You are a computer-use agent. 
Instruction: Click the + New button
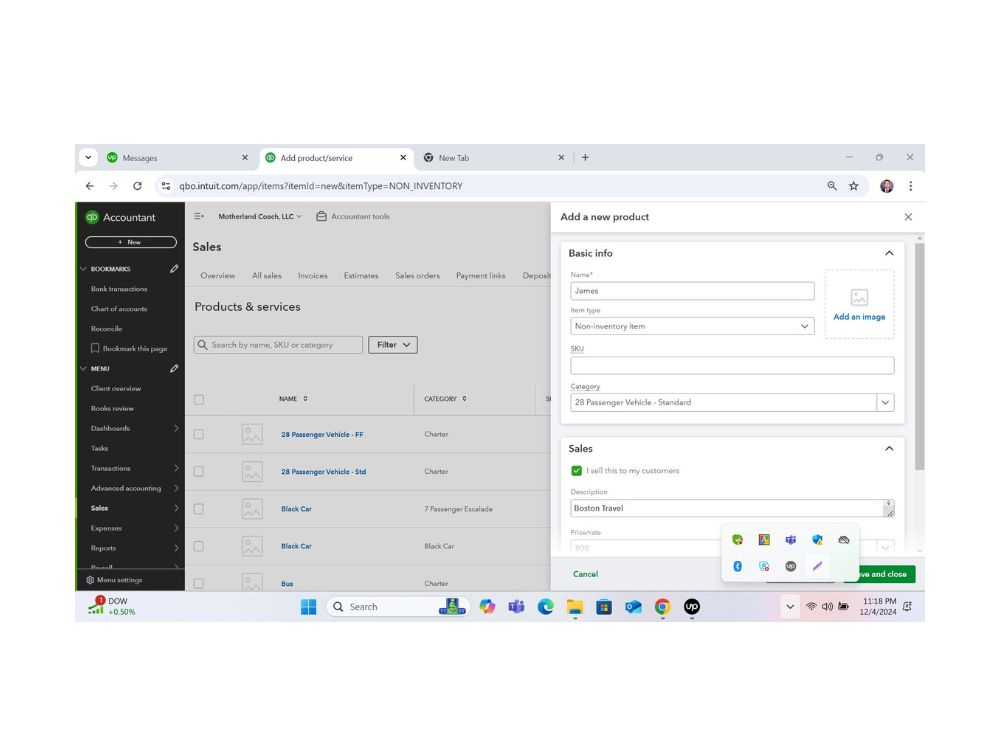pyautogui.click(x=131, y=242)
